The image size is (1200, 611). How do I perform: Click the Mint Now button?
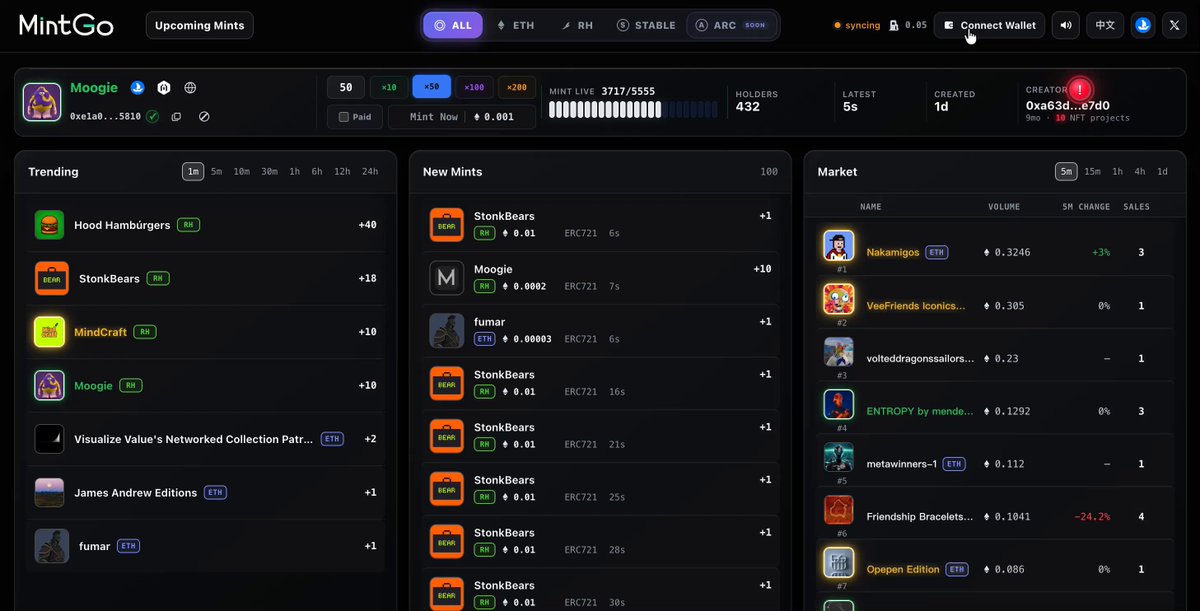461,117
